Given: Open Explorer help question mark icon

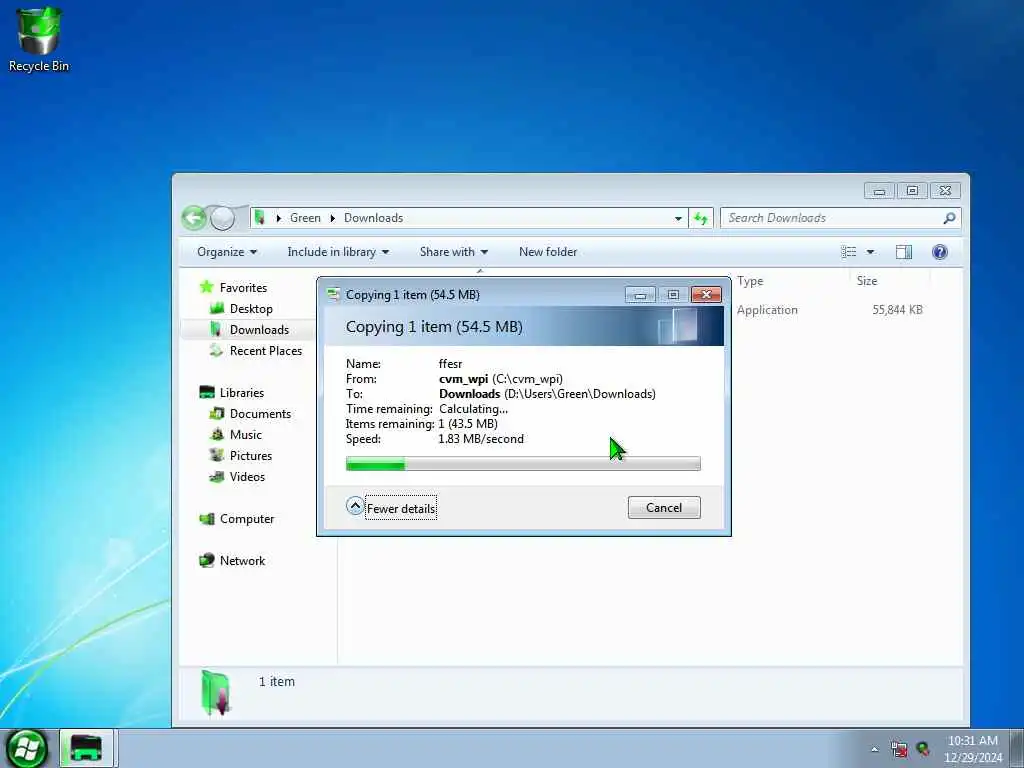Looking at the screenshot, I should 940,252.
